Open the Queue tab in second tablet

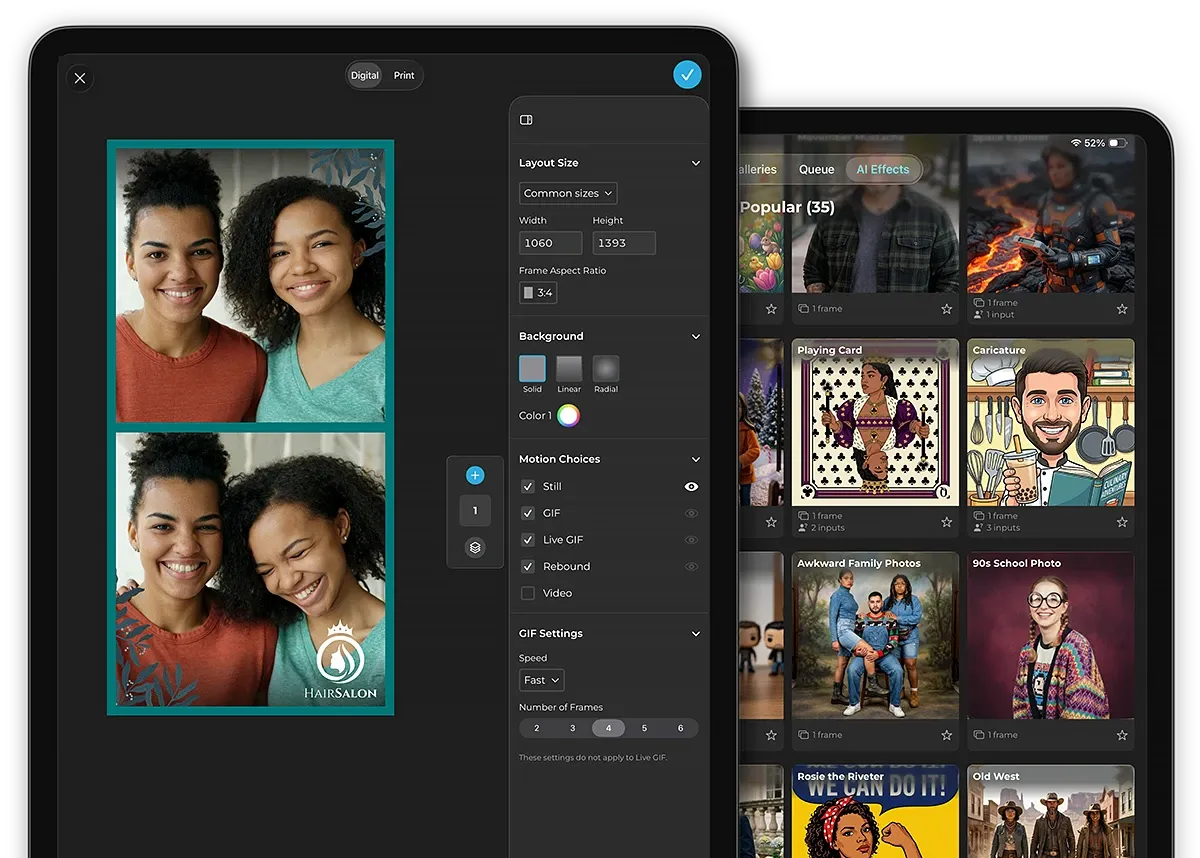click(x=816, y=170)
